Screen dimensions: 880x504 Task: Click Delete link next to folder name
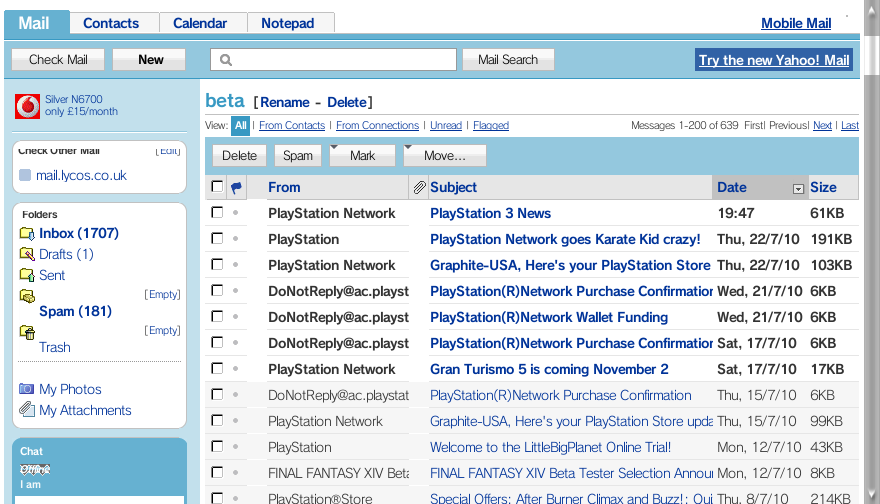coord(347,102)
